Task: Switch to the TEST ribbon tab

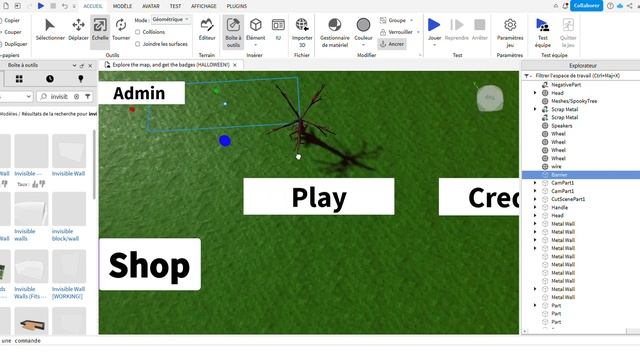Action: (x=175, y=6)
